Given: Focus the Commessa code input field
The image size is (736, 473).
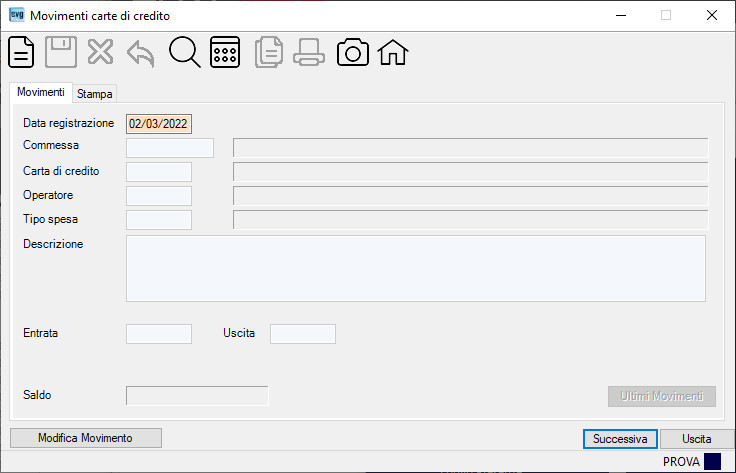Looking at the screenshot, I should [170, 148].
